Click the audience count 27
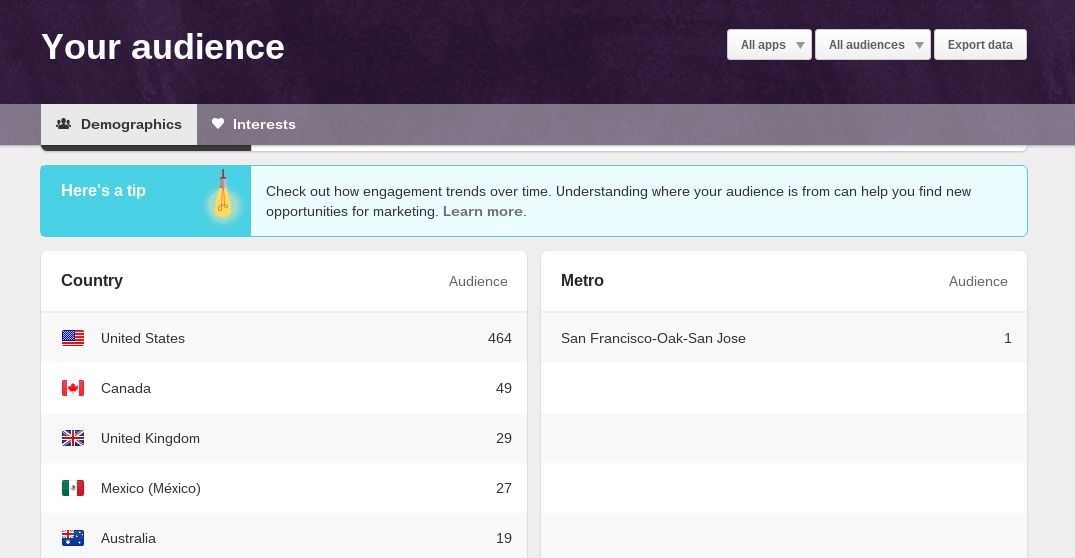Image resolution: width=1075 pixels, height=558 pixels. pyautogui.click(x=504, y=488)
